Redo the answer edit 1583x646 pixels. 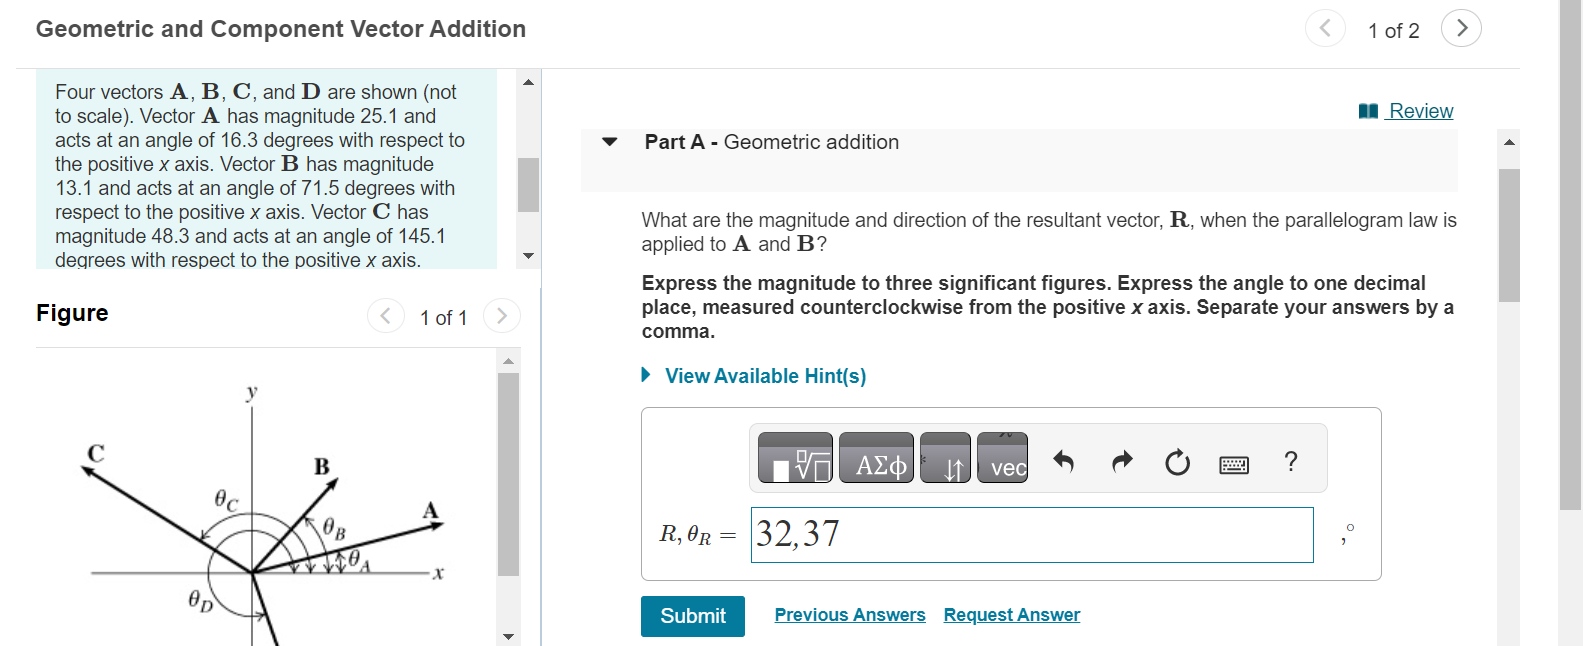tap(1121, 461)
